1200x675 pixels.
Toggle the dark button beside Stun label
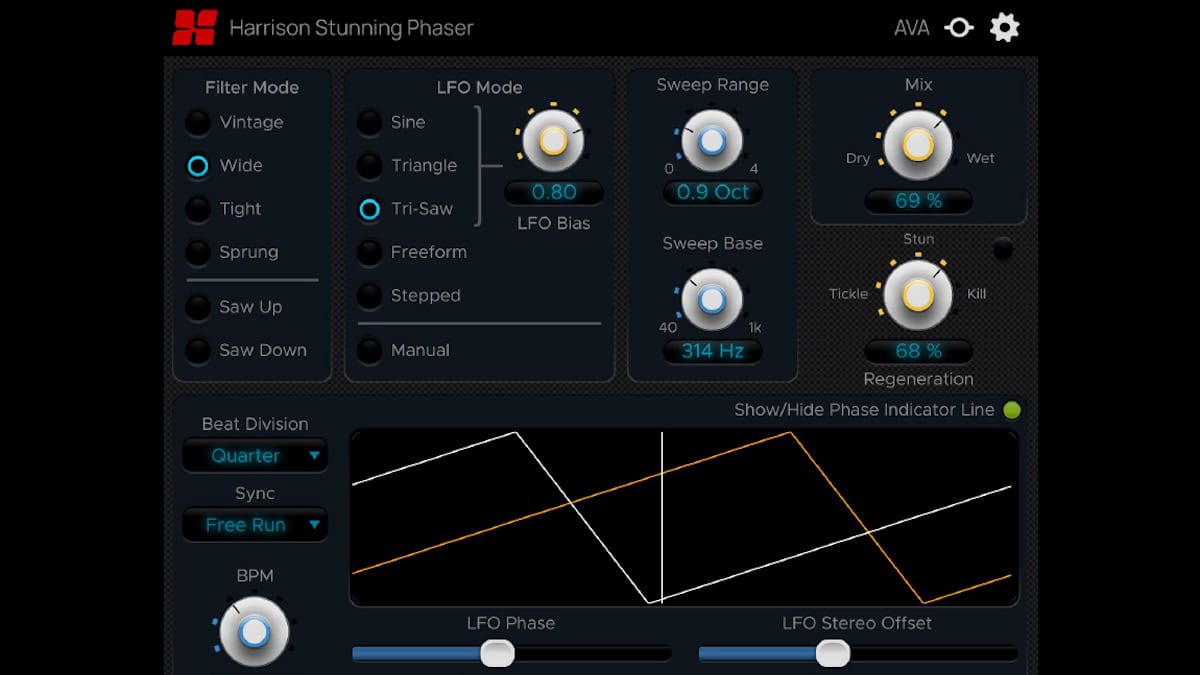pos(1003,249)
